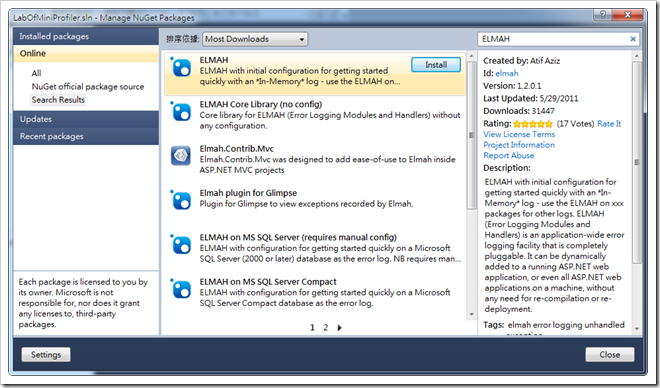Click the details pane scroll-down arrow
Image resolution: width=660 pixels, height=388 pixels.
coord(636,329)
